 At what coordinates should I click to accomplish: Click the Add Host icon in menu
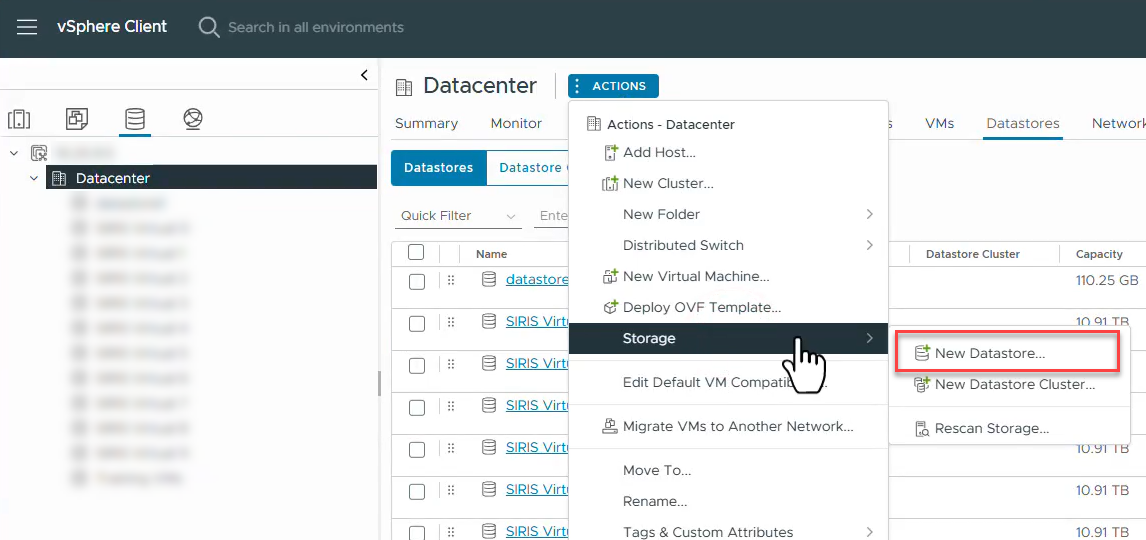point(611,153)
